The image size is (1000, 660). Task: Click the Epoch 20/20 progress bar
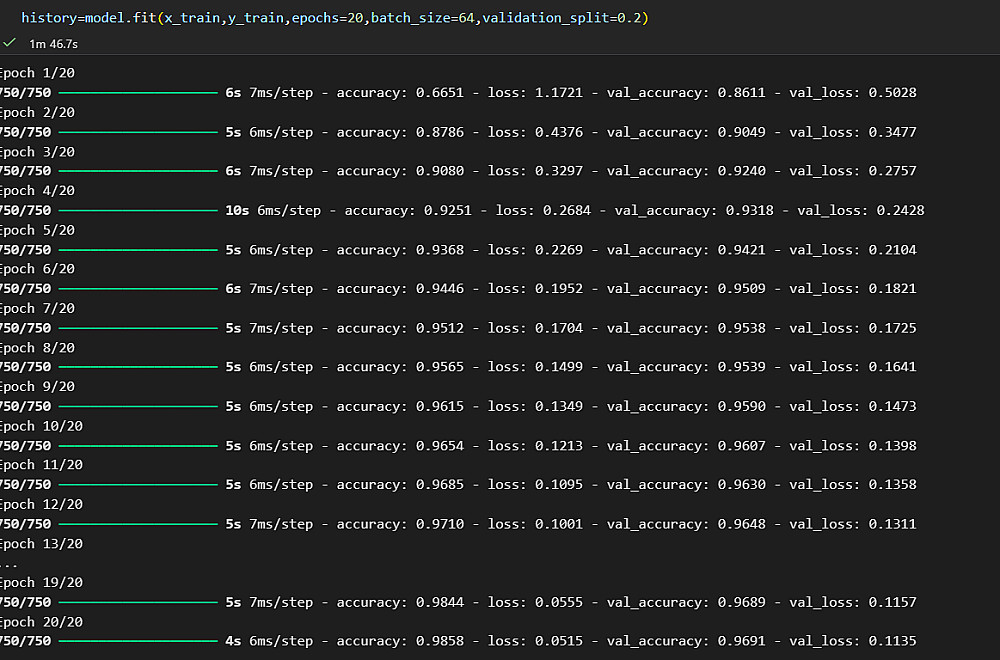(138, 642)
